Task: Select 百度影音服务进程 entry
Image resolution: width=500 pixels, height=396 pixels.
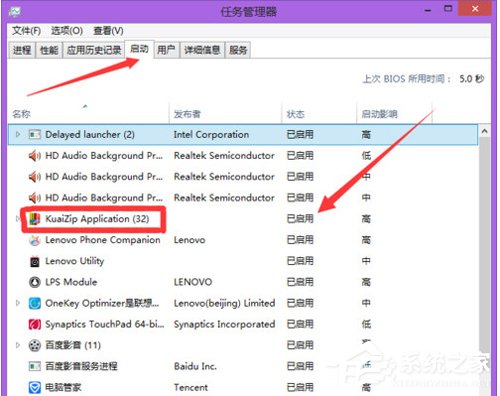Action: tap(81, 366)
